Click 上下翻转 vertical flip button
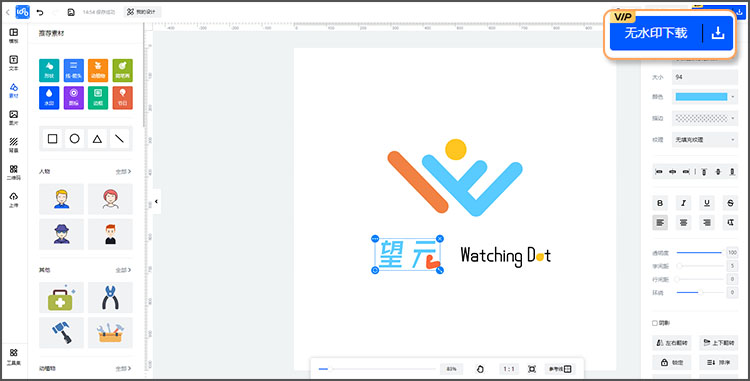 [x=719, y=343]
